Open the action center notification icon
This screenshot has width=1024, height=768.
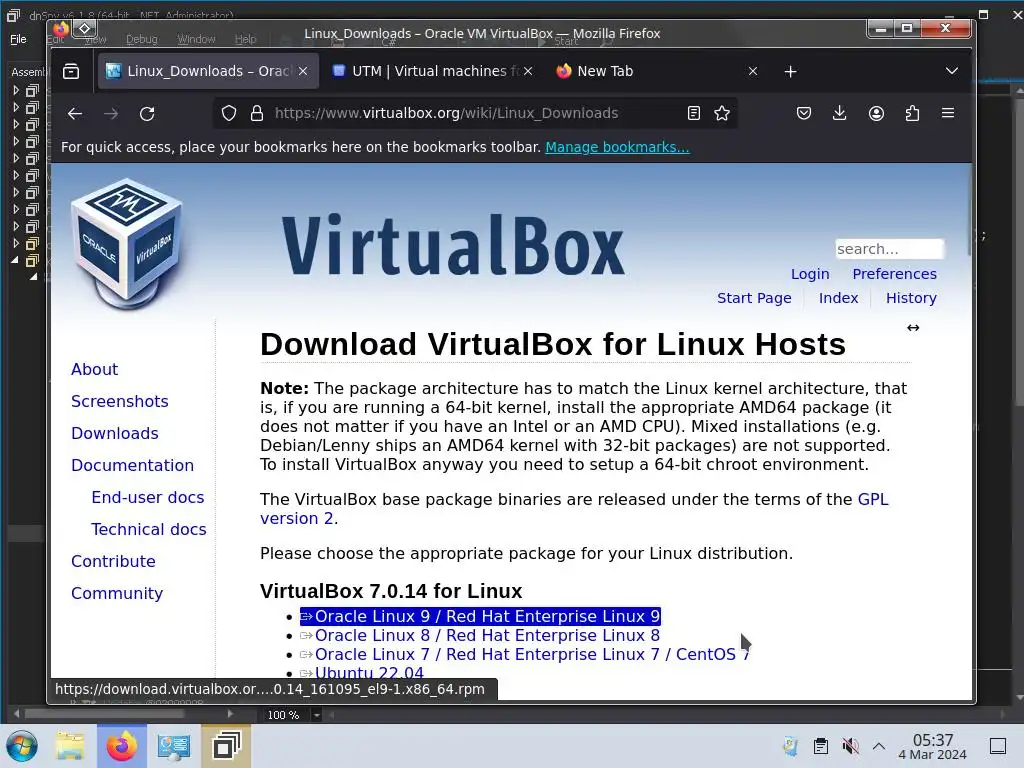tap(998, 746)
